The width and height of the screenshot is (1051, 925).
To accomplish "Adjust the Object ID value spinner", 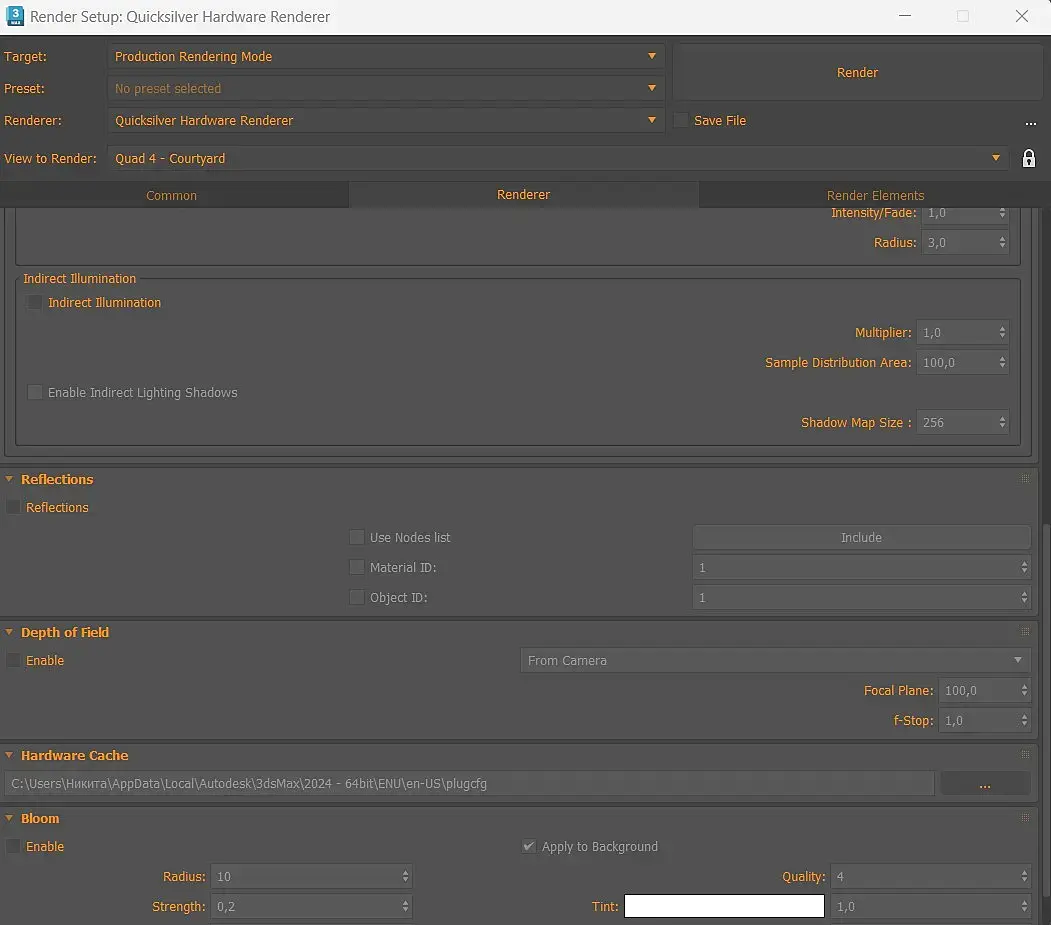I will pos(1024,597).
